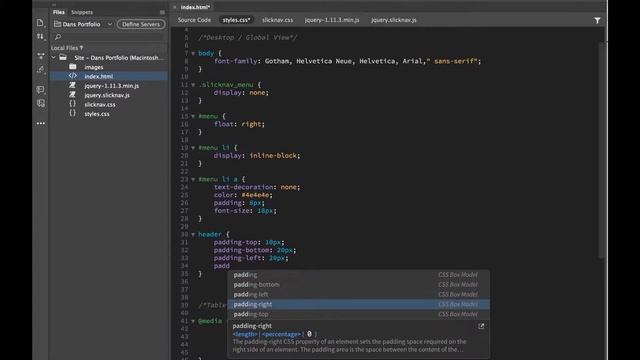The width and height of the screenshot is (640, 360).
Task: Click the file management arrows icon
Action: pyautogui.click(x=40, y=37)
